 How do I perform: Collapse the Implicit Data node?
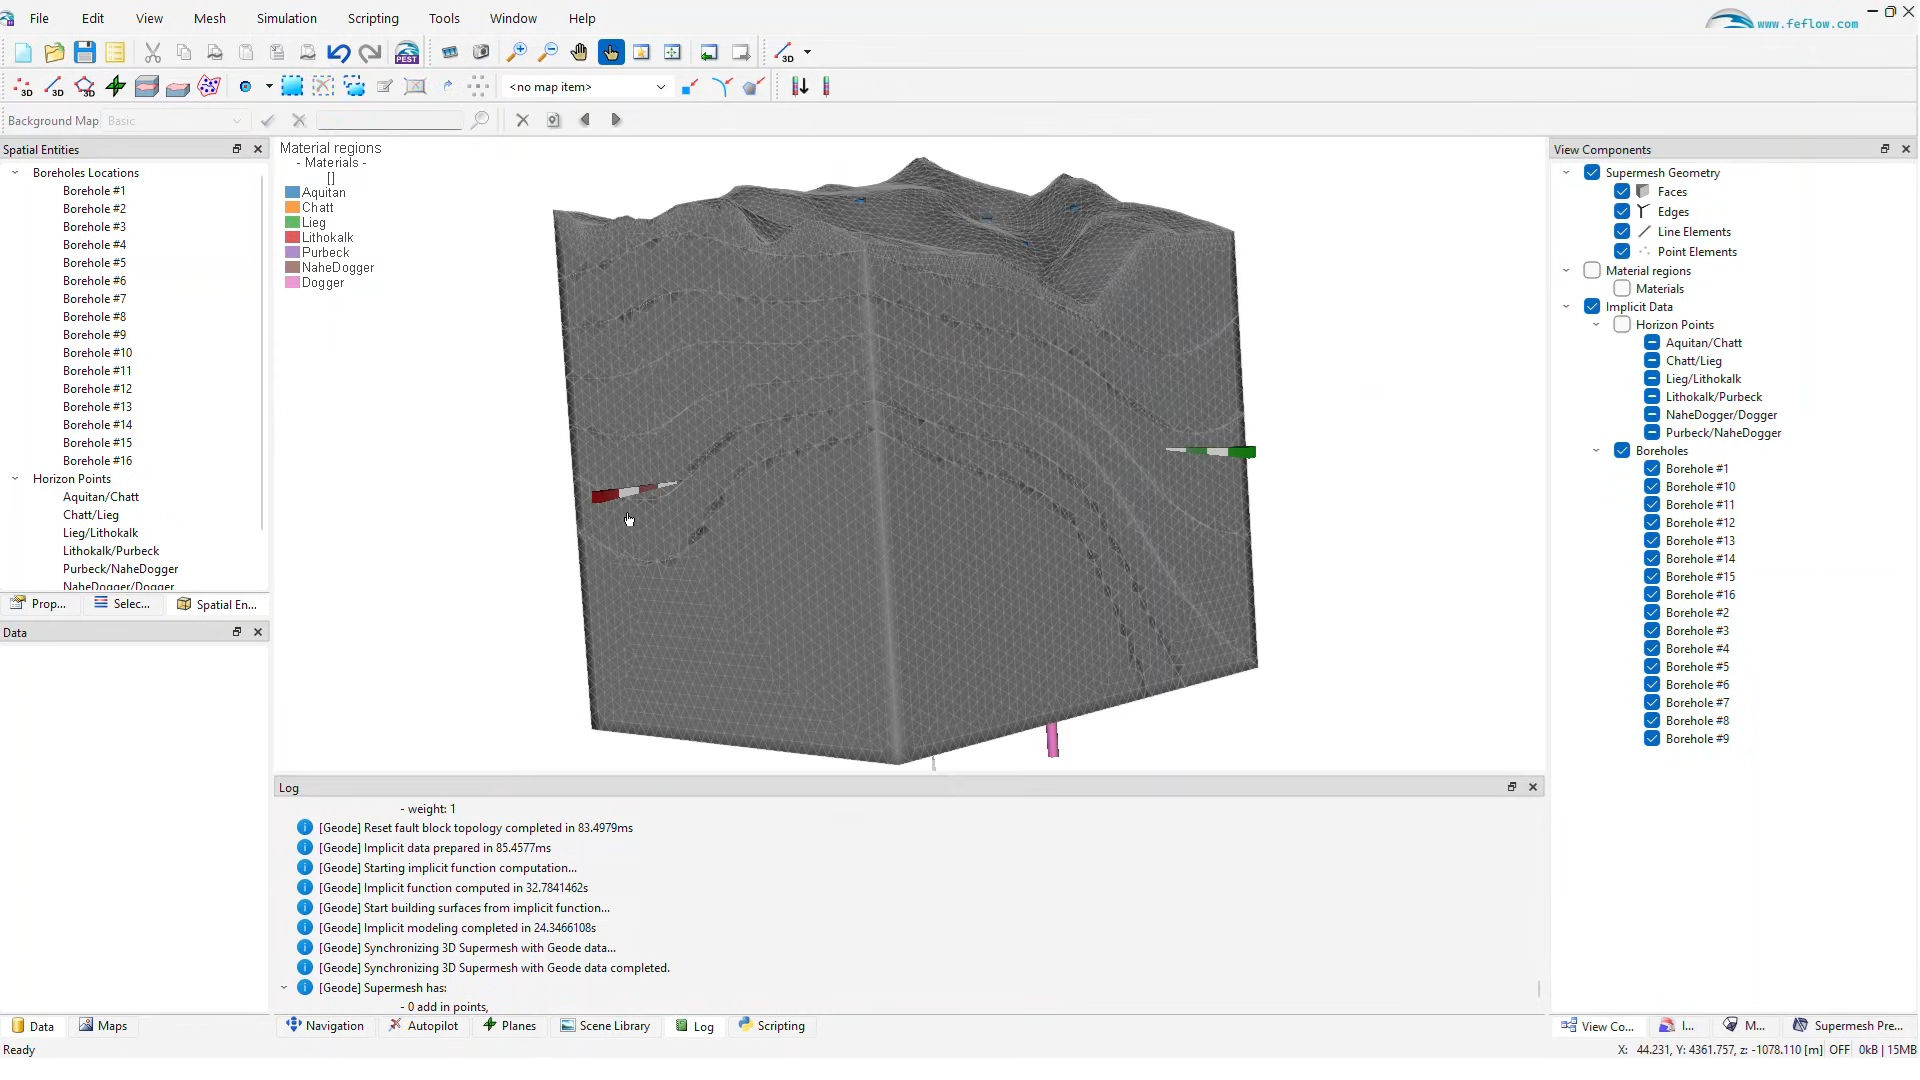(x=1566, y=307)
